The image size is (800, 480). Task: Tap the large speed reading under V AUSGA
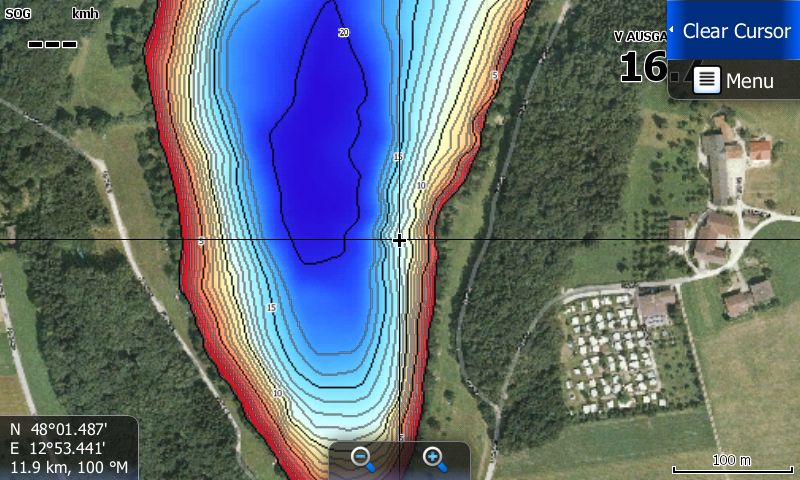click(642, 68)
